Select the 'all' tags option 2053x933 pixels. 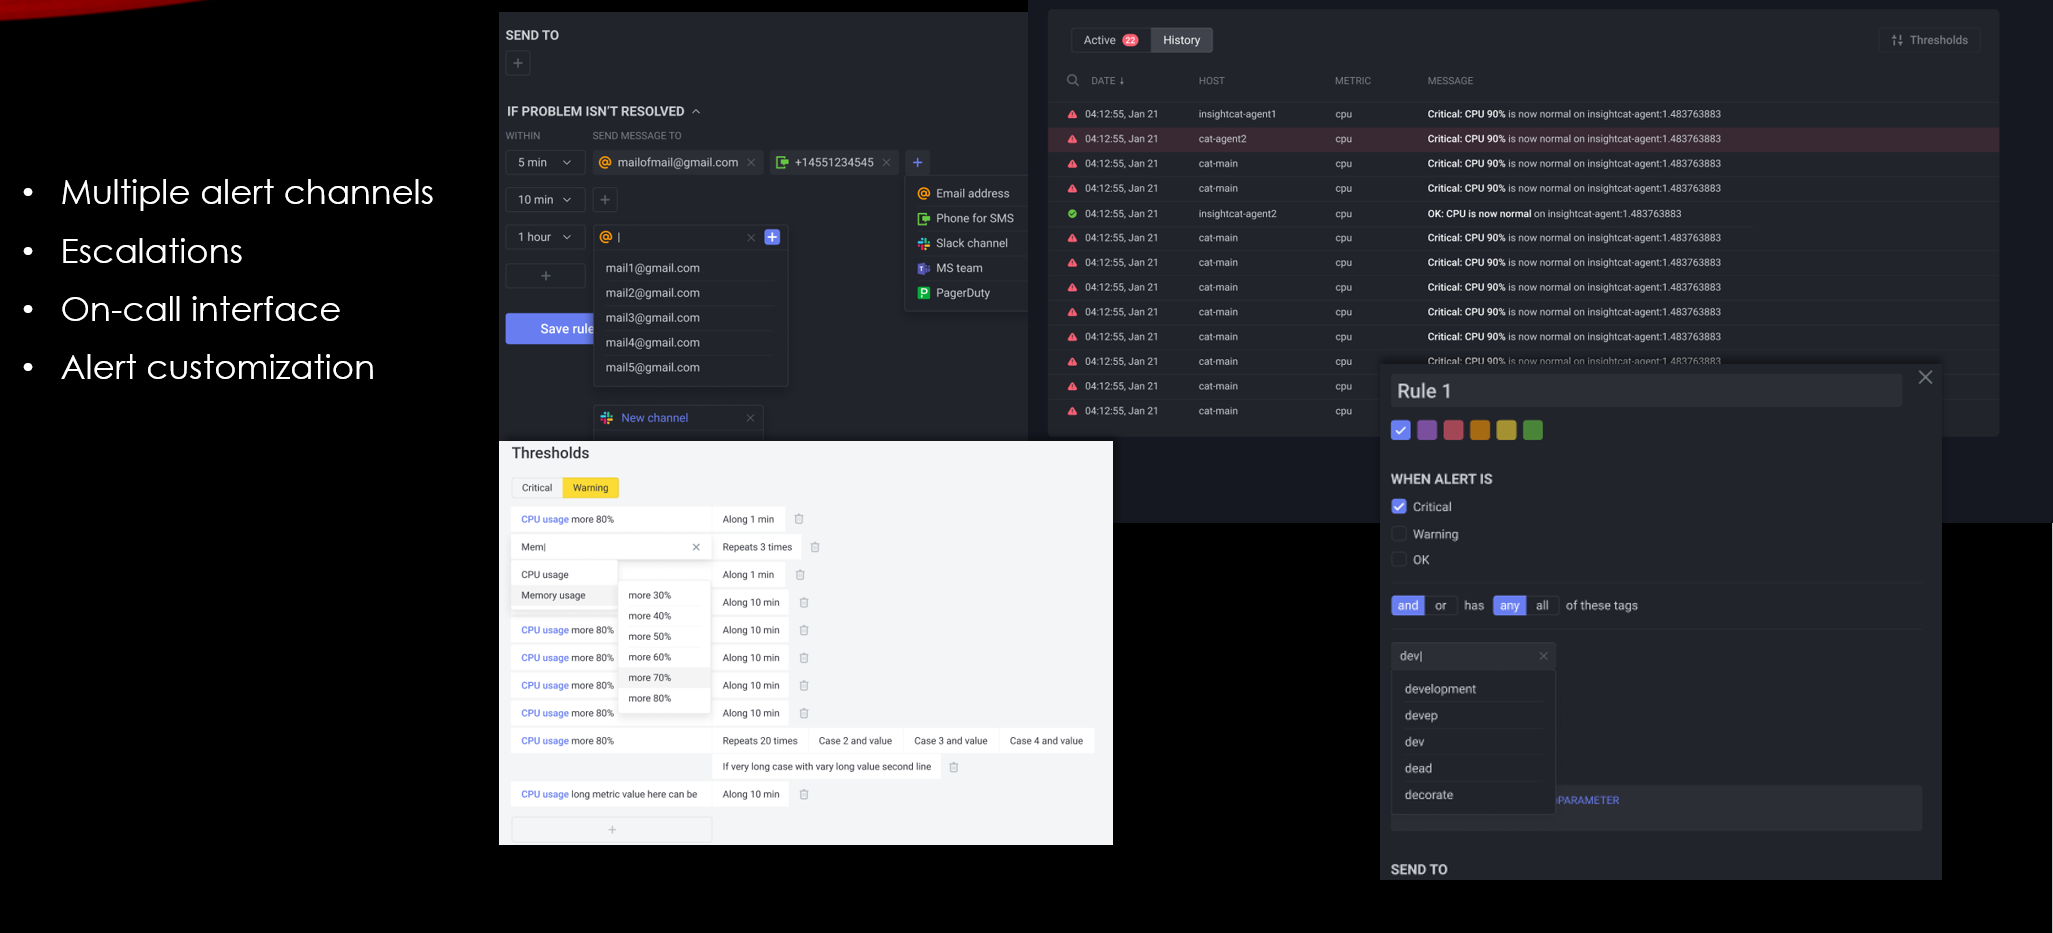pyautogui.click(x=1542, y=605)
